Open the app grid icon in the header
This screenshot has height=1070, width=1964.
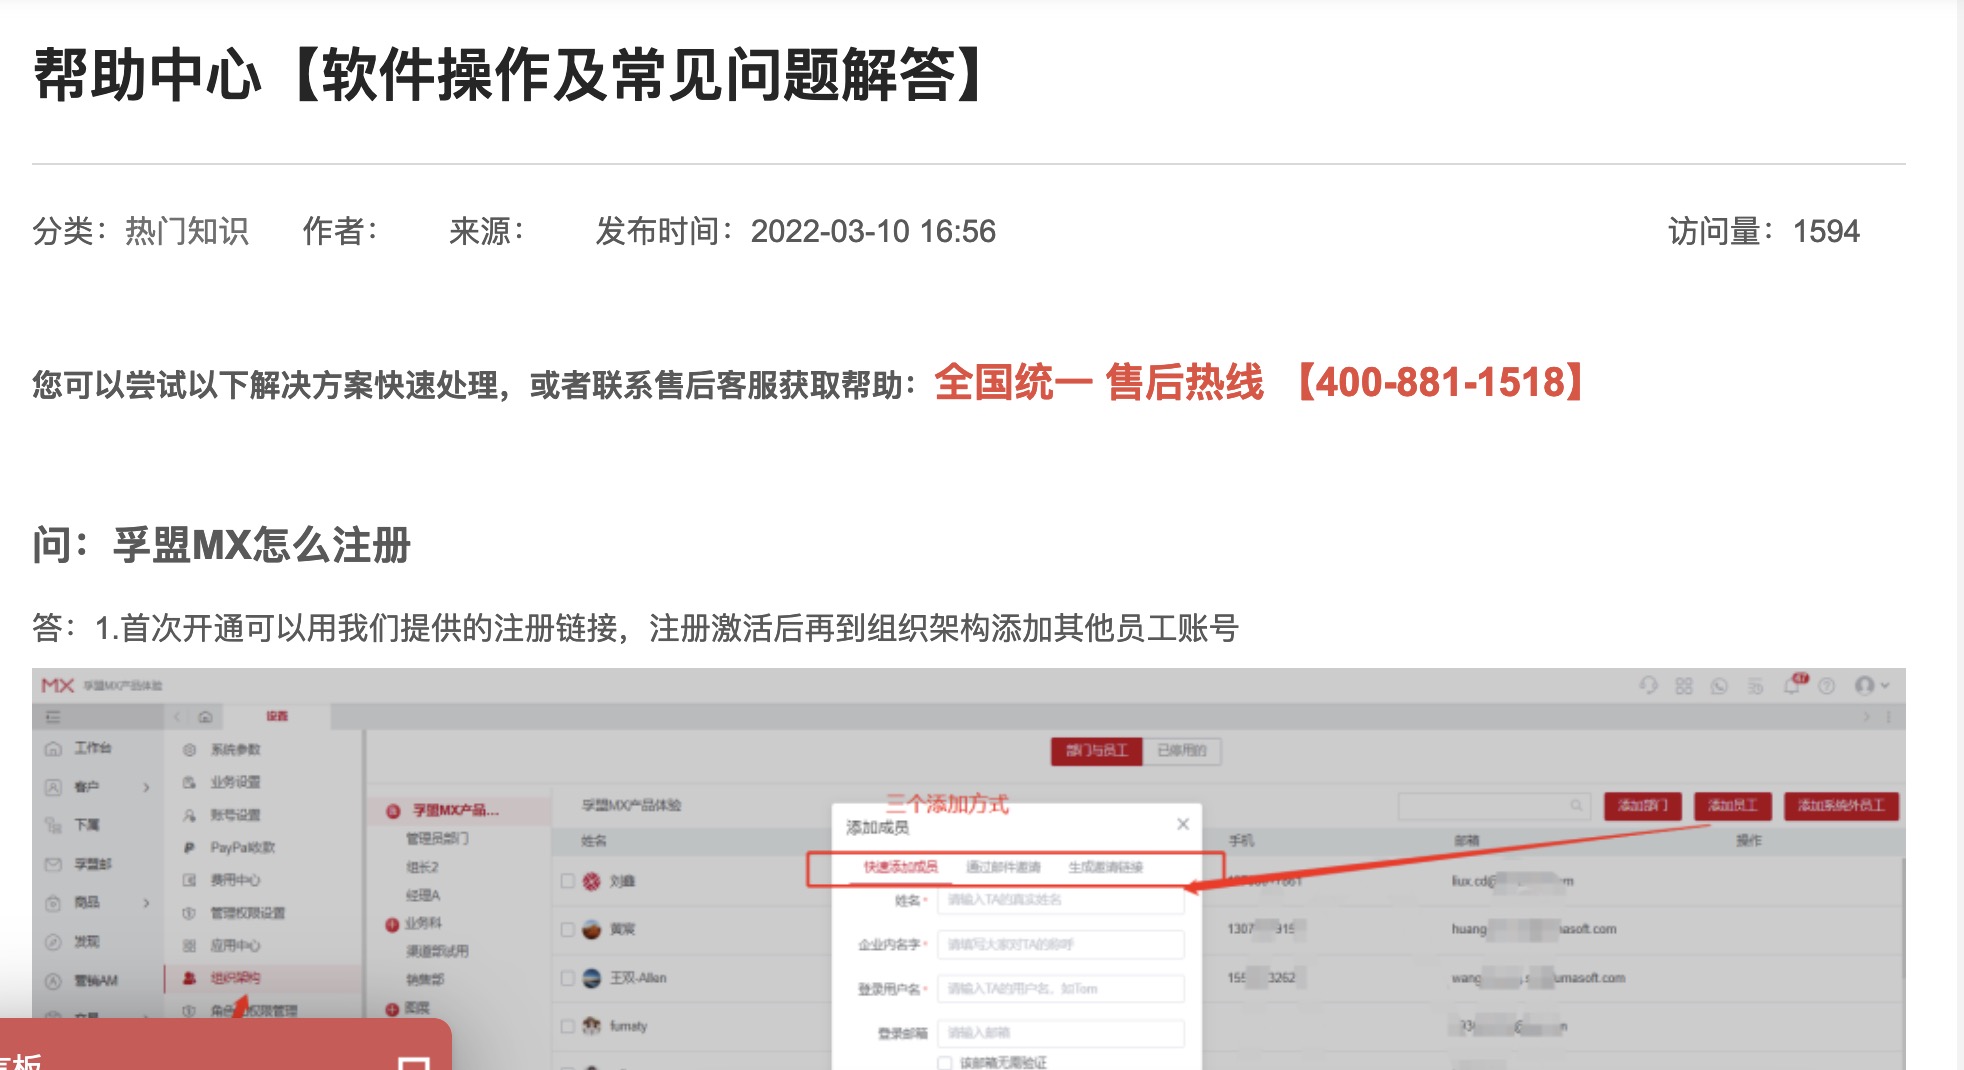pyautogui.click(x=1684, y=686)
